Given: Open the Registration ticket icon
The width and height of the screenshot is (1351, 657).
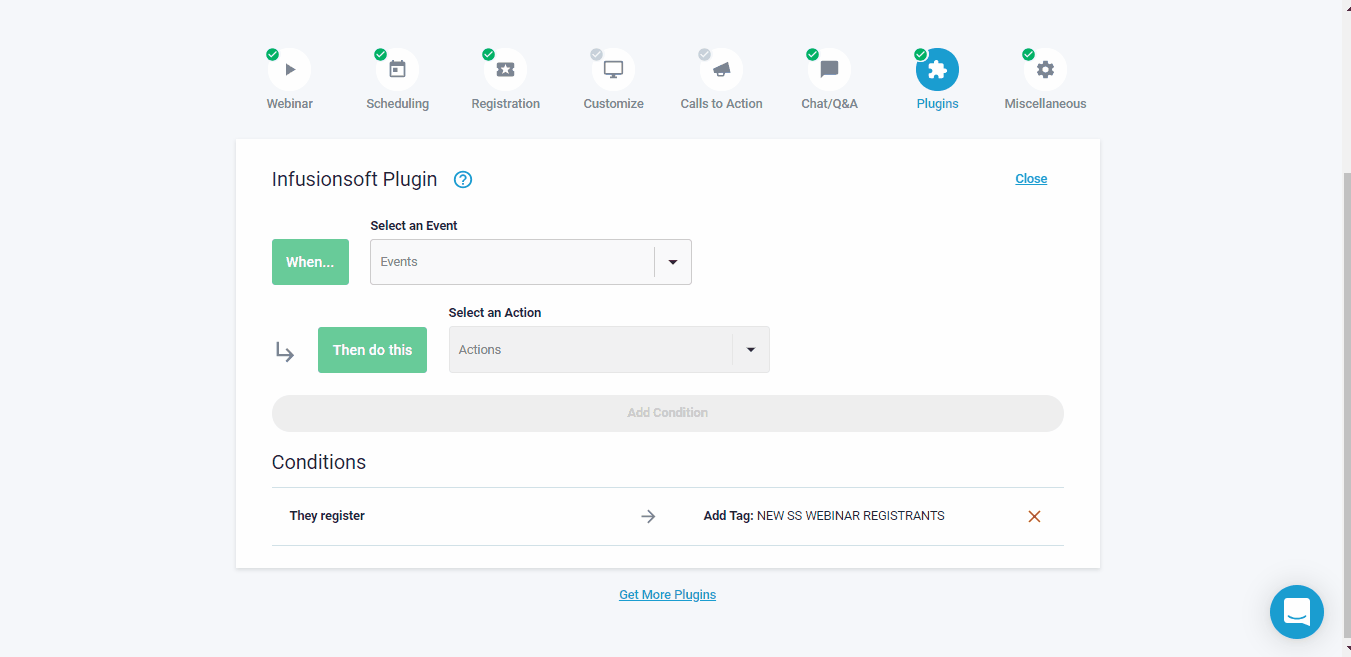Looking at the screenshot, I should 506,70.
